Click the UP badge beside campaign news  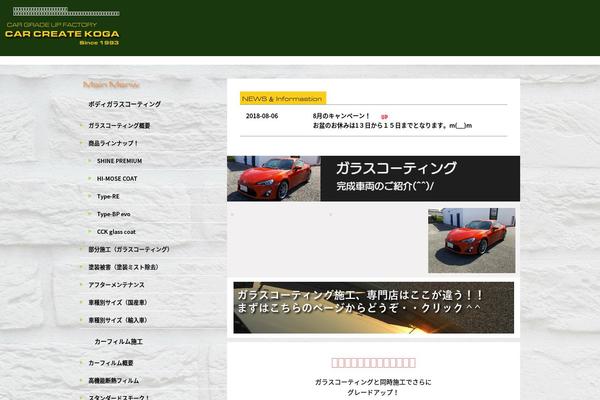coord(384,117)
